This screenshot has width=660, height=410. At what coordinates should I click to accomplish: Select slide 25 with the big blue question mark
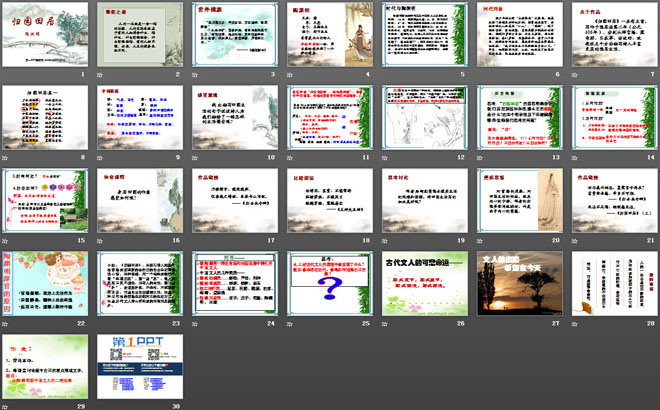pyautogui.click(x=330, y=283)
